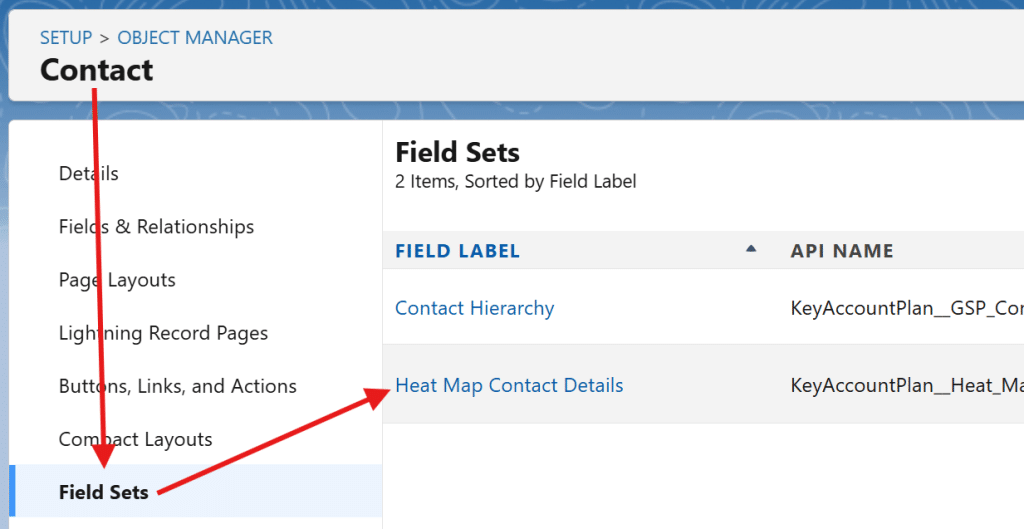
Task: Click the API NAME column header
Action: pos(842,251)
